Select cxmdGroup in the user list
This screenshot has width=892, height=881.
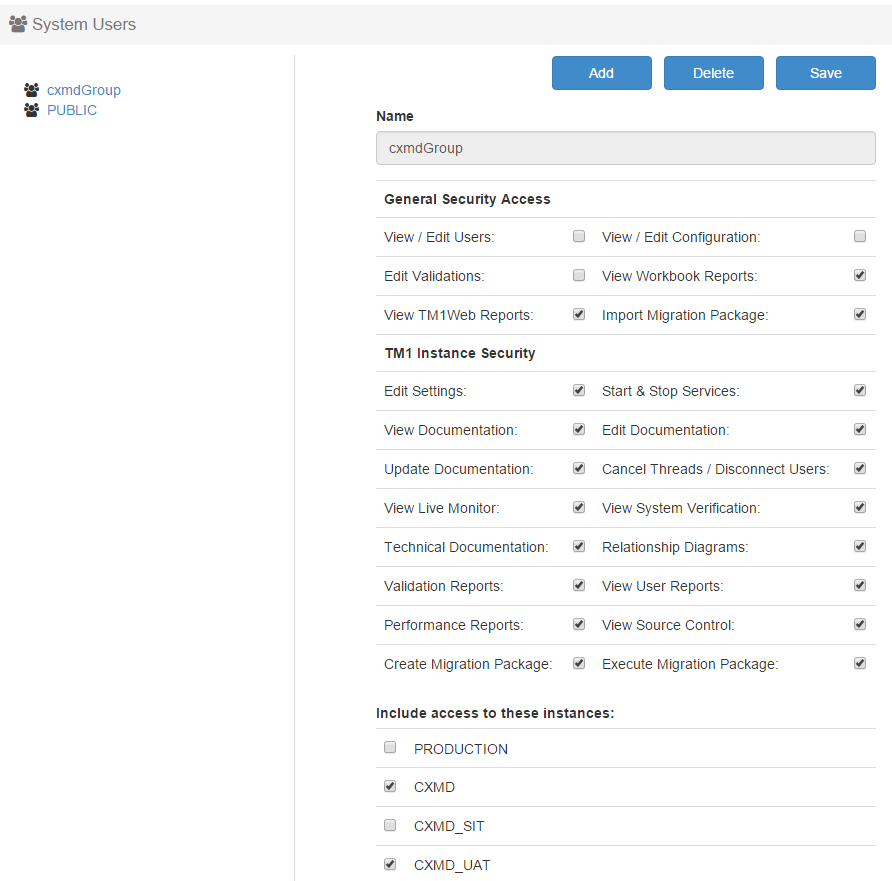coord(83,90)
